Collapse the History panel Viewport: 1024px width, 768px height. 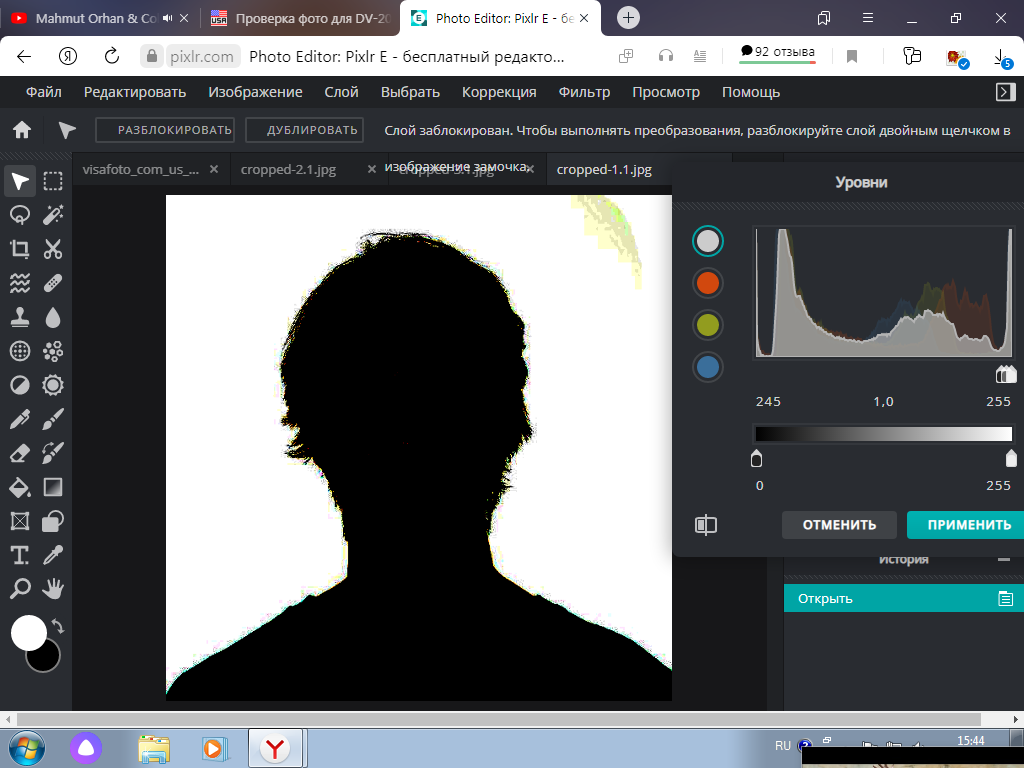pyautogui.click(x=1004, y=560)
